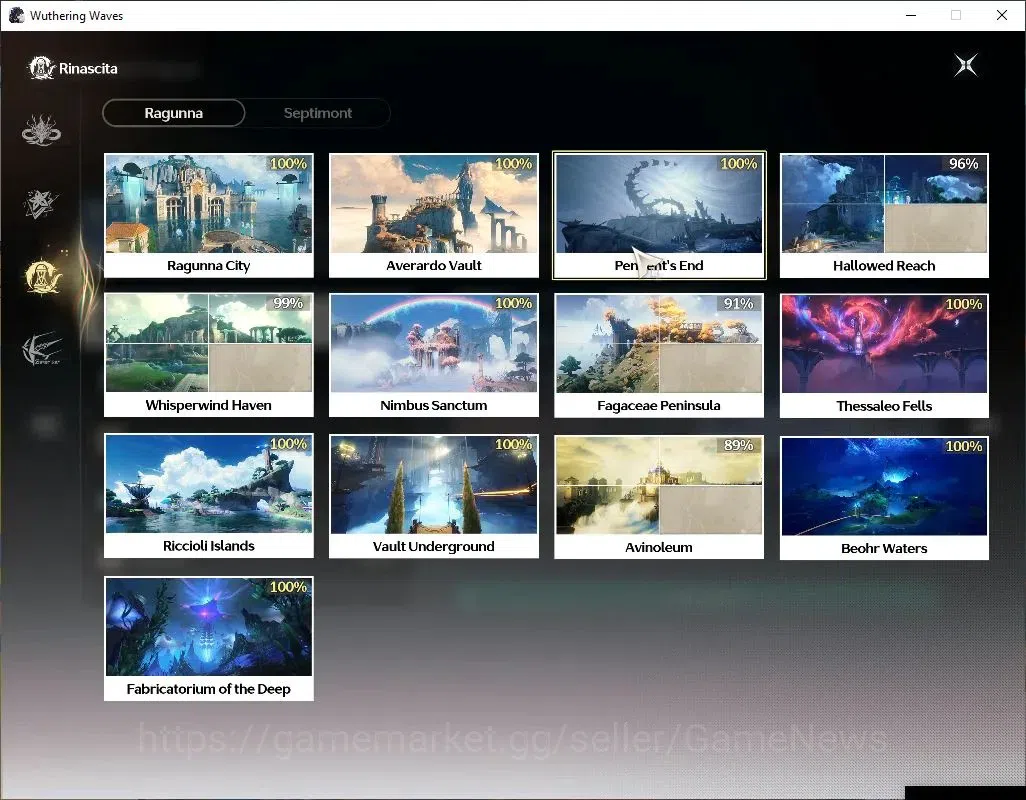Select the first region emblem in sidebar
The height and width of the screenshot is (800, 1026).
point(41,130)
